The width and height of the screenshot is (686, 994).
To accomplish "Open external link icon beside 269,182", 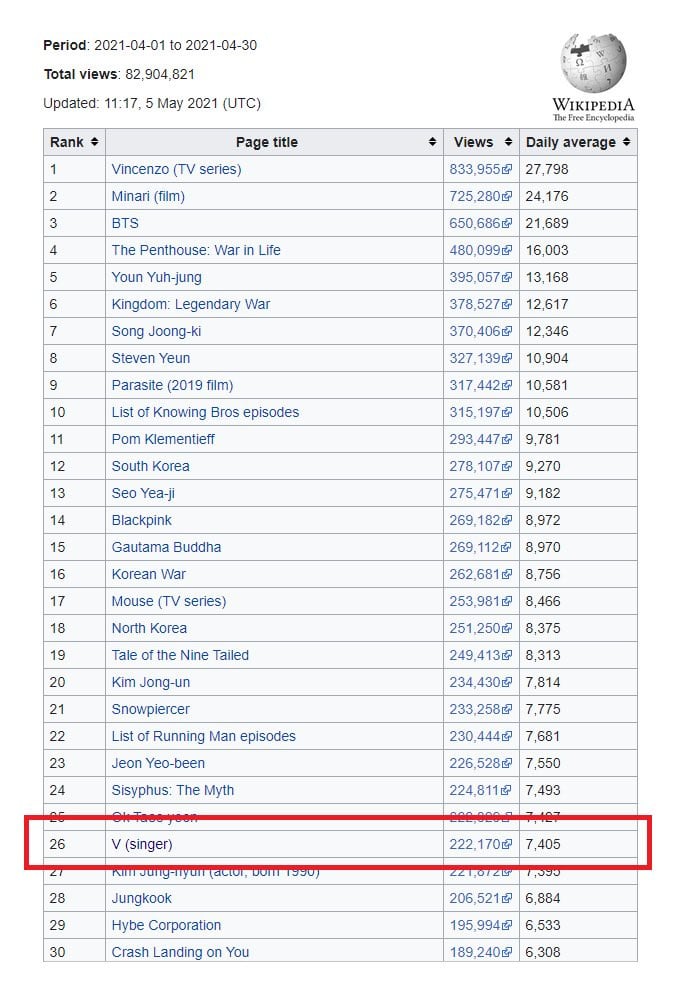I will 507,520.
